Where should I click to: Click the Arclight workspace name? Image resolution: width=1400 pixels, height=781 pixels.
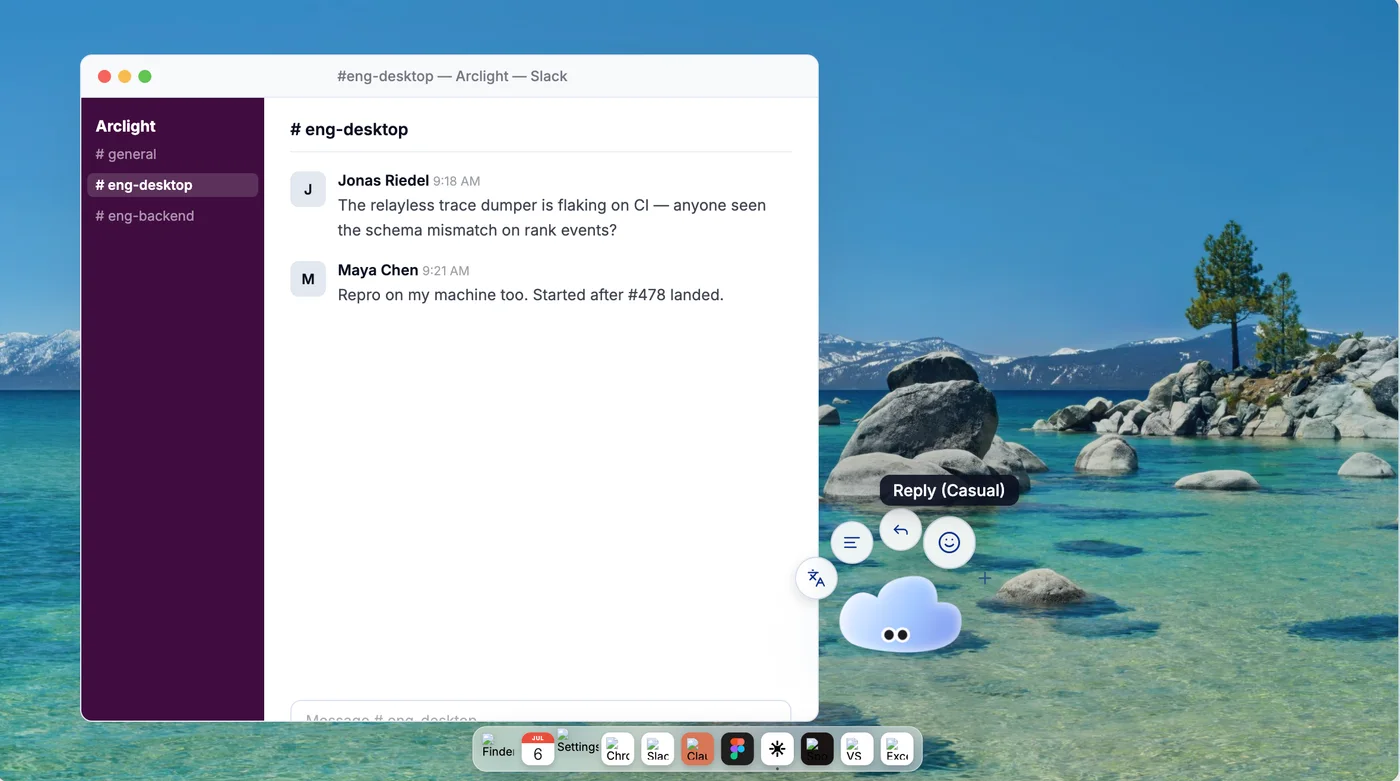[126, 126]
